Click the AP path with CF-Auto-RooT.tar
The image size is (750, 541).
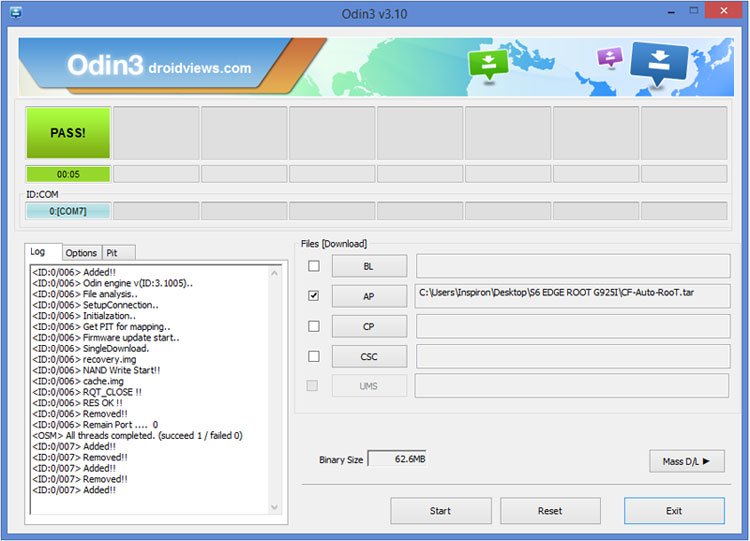pos(573,296)
